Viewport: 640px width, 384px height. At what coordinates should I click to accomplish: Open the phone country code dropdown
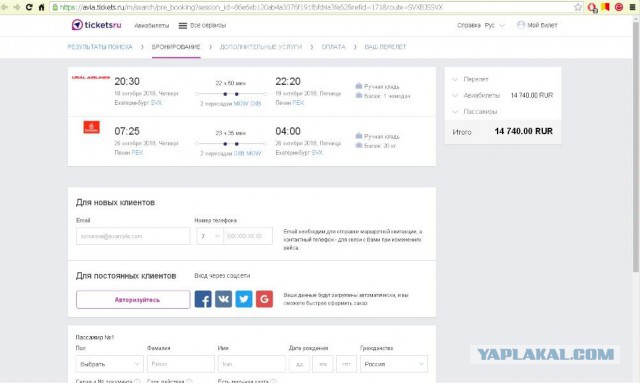tap(210, 236)
